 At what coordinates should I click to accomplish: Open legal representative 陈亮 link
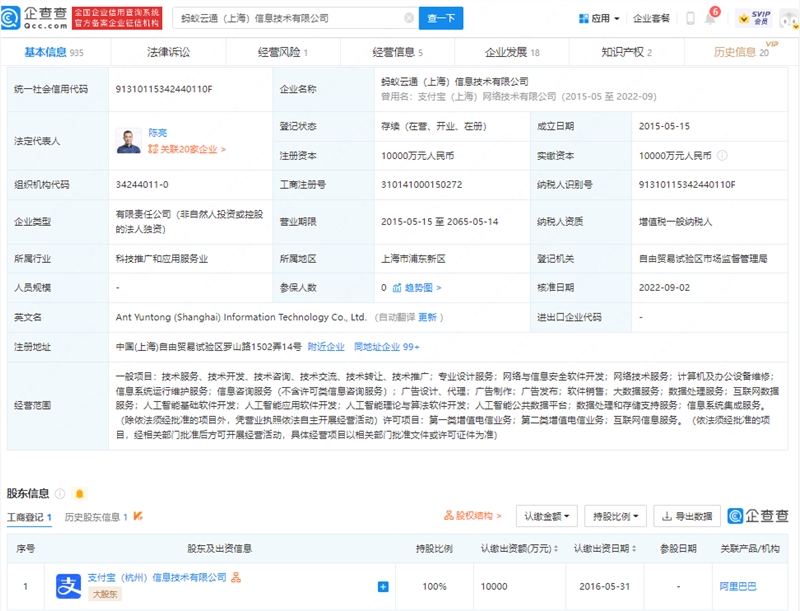tap(158, 133)
